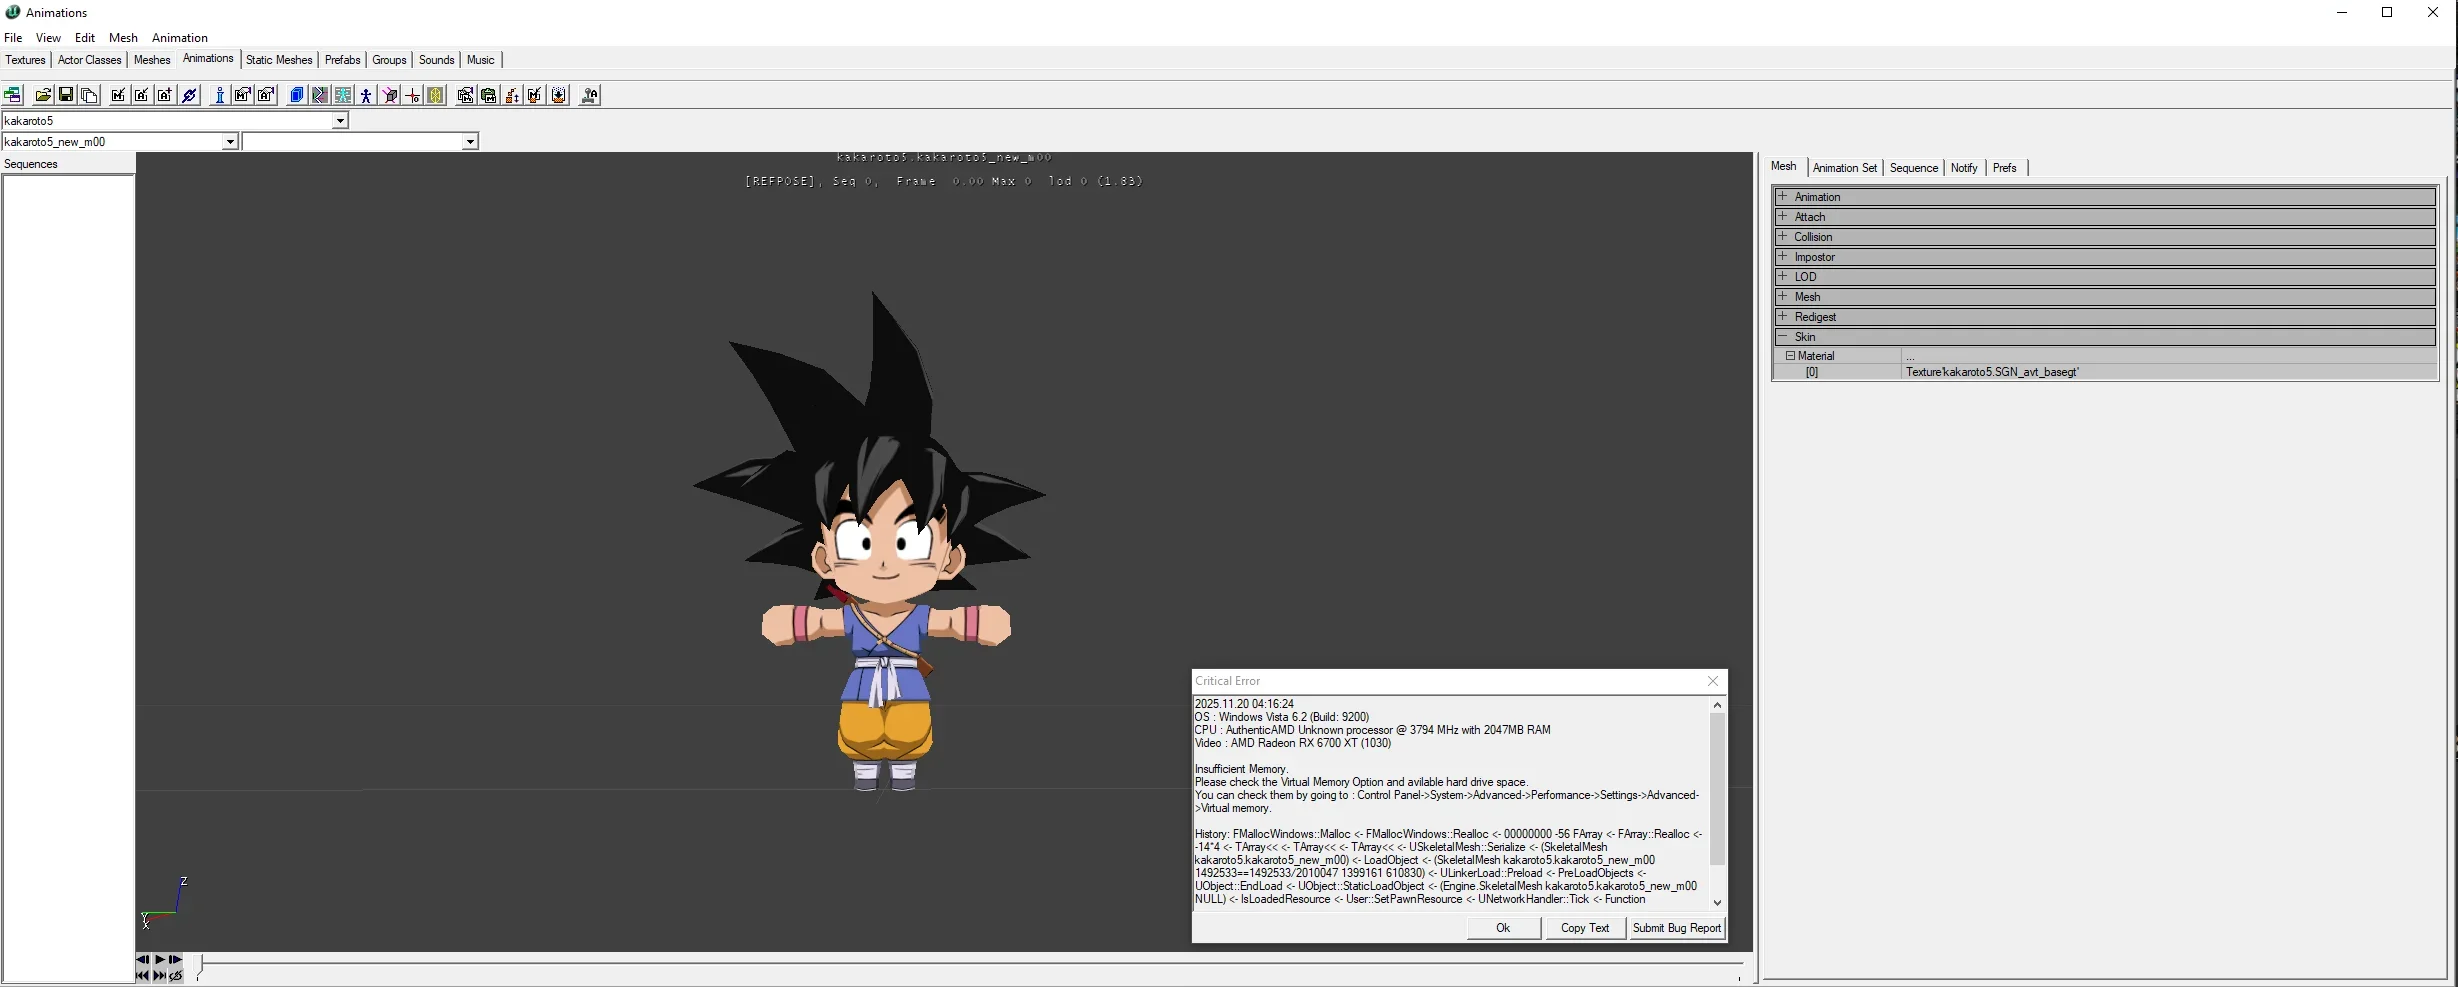Click the import animation 'A' arrow icon
The image size is (2458, 987).
click(x=142, y=95)
